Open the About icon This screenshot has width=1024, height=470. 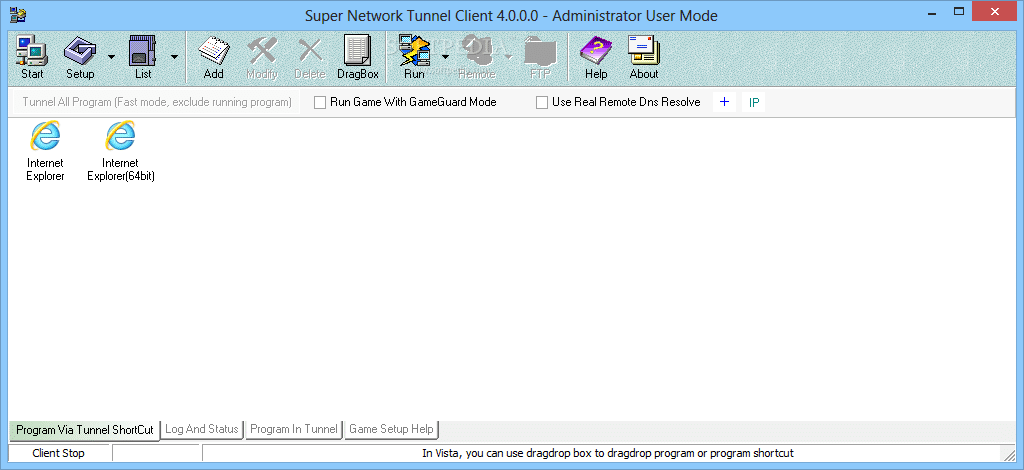click(x=643, y=56)
